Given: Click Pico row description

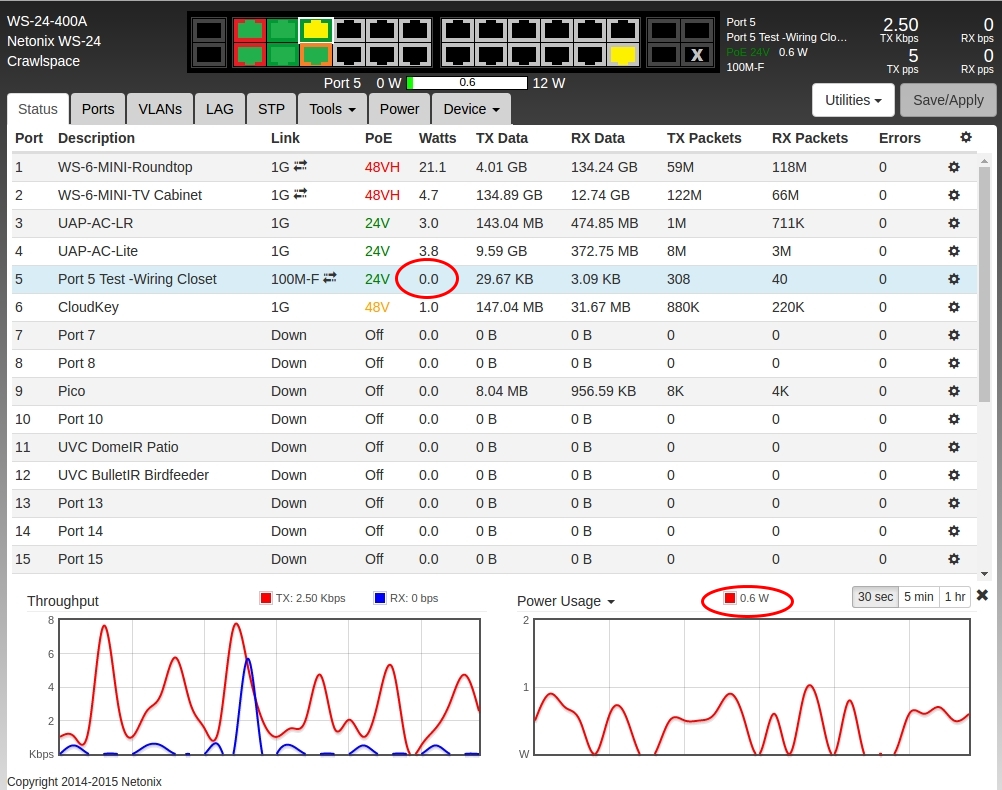Looking at the screenshot, I should tap(72, 391).
